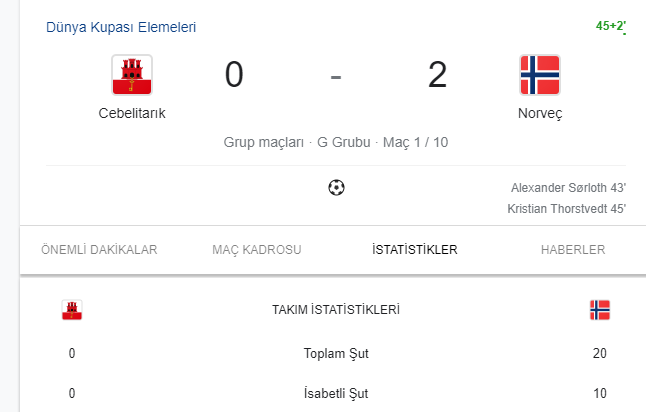This screenshot has height=412, width=646.
Task: Click the Norveç team name
Action: 540,113
